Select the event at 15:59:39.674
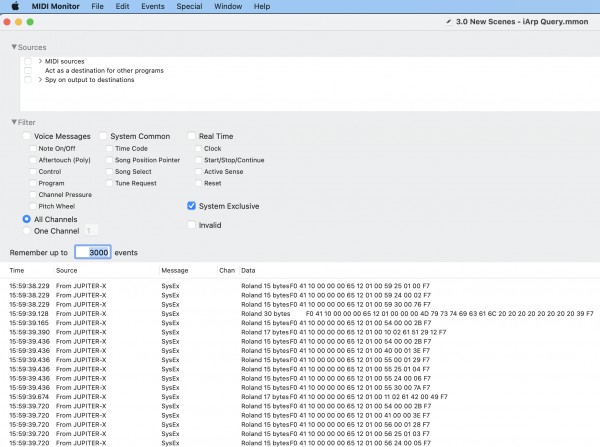Screen dimensions: 600x447 coord(300,397)
